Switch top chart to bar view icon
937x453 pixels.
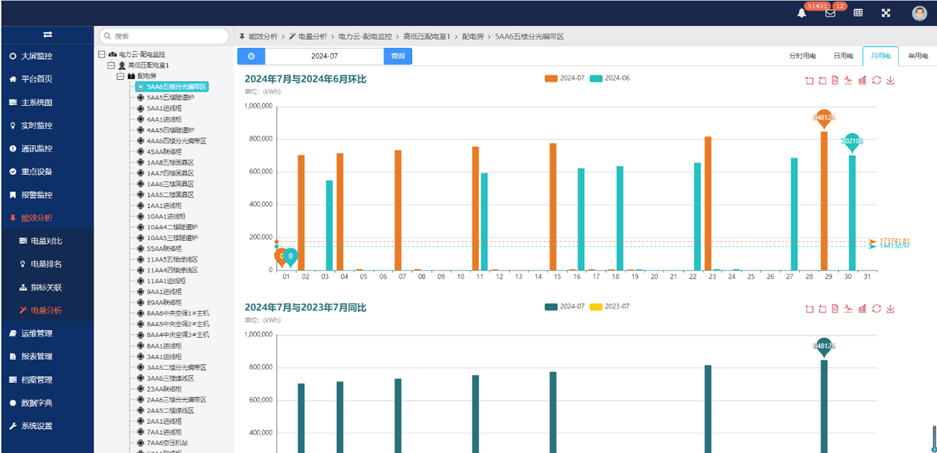[x=862, y=81]
